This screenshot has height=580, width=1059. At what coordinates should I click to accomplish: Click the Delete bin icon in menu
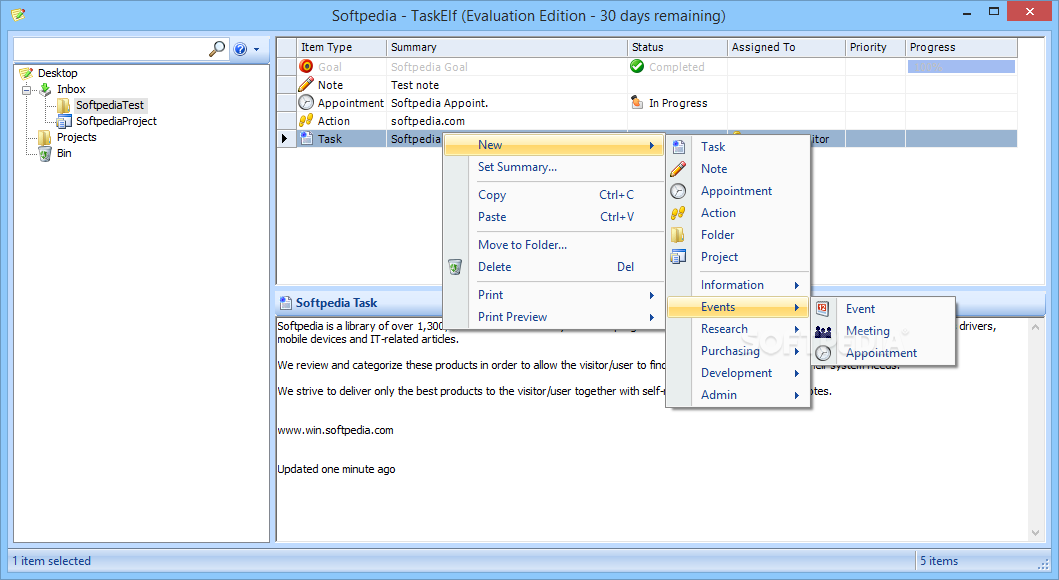(x=455, y=267)
